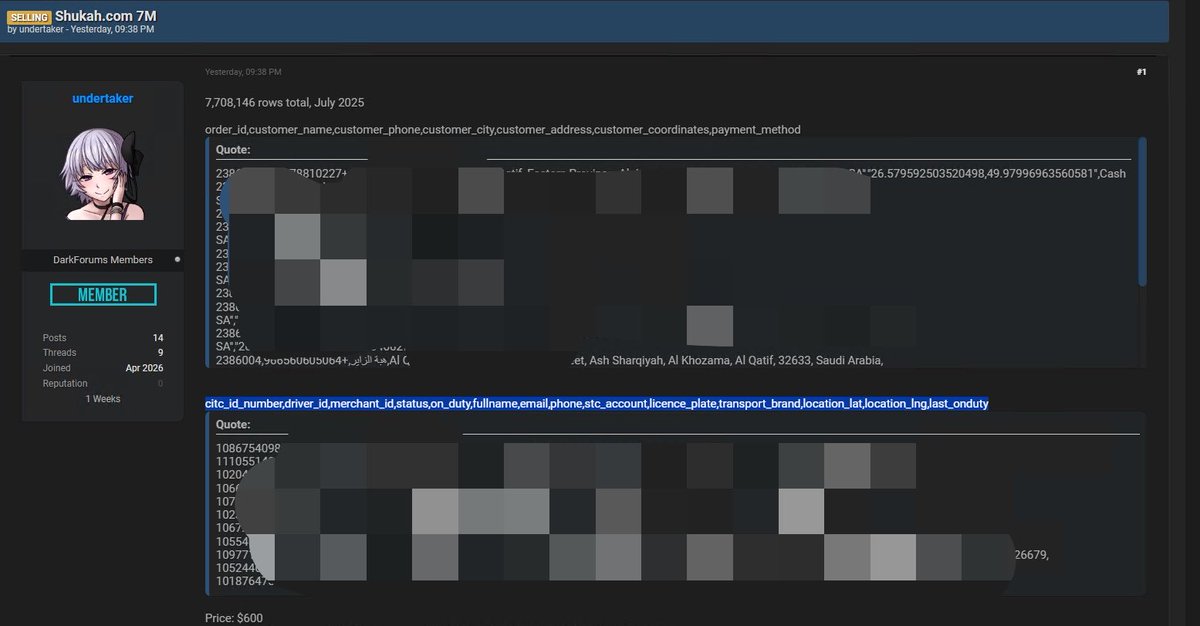This screenshot has width=1200, height=626.
Task: Click the 7,708,146 rows total line
Action: coord(285,103)
